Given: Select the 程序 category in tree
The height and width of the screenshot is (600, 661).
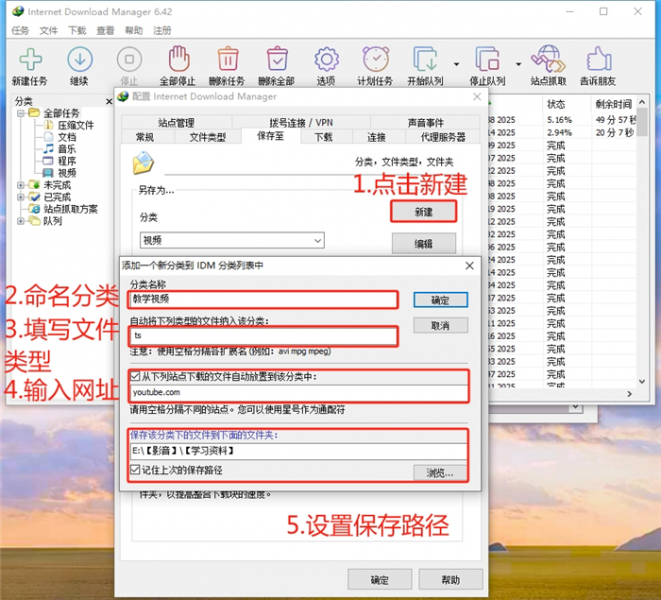Looking at the screenshot, I should point(67,161).
